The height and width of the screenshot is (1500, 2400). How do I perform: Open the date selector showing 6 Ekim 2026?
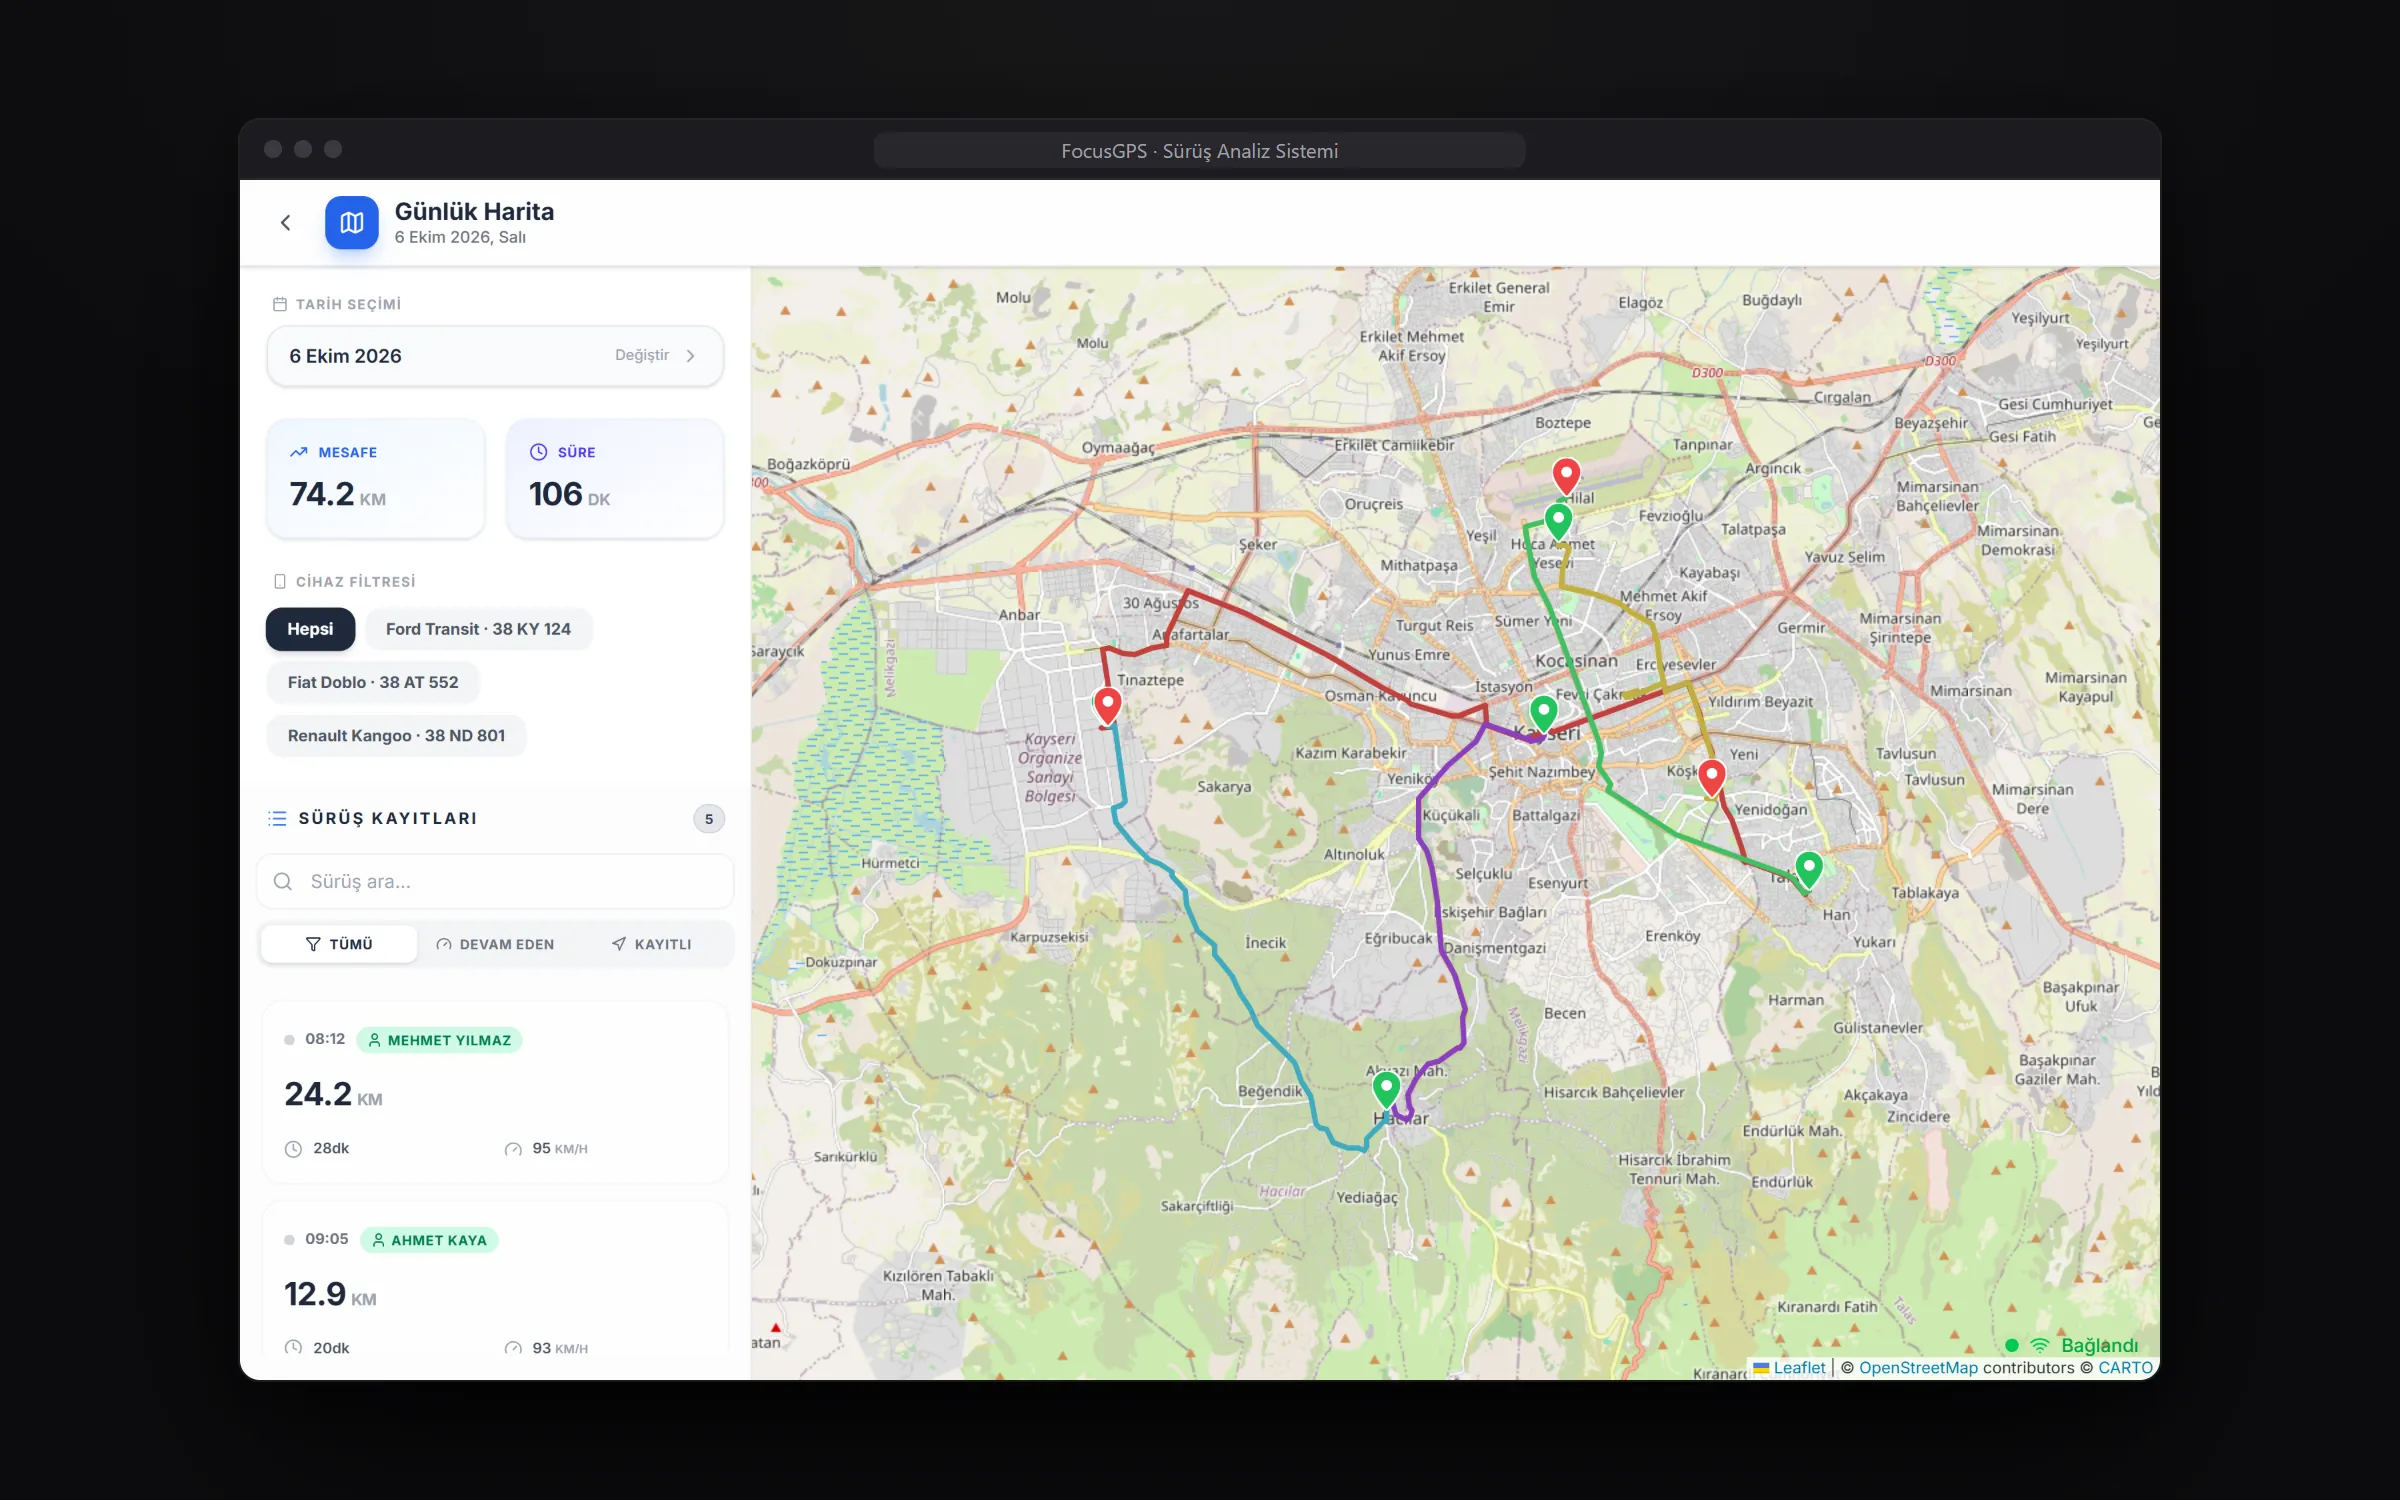click(x=495, y=356)
